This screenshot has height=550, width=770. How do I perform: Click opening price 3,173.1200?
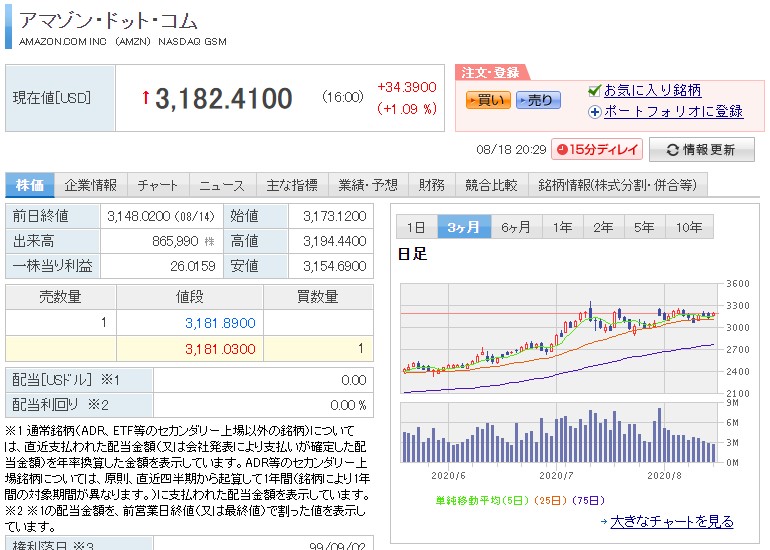coord(334,216)
